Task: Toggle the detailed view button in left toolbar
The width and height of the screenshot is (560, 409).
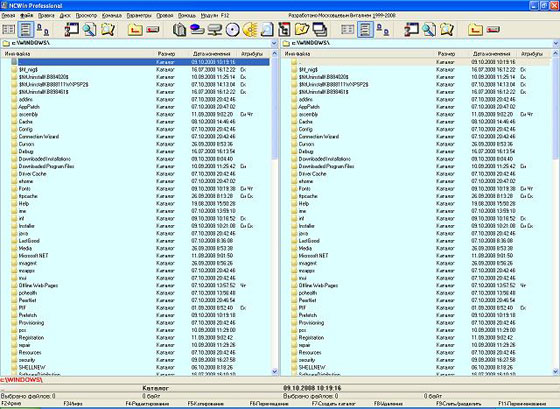Action: coord(26,30)
